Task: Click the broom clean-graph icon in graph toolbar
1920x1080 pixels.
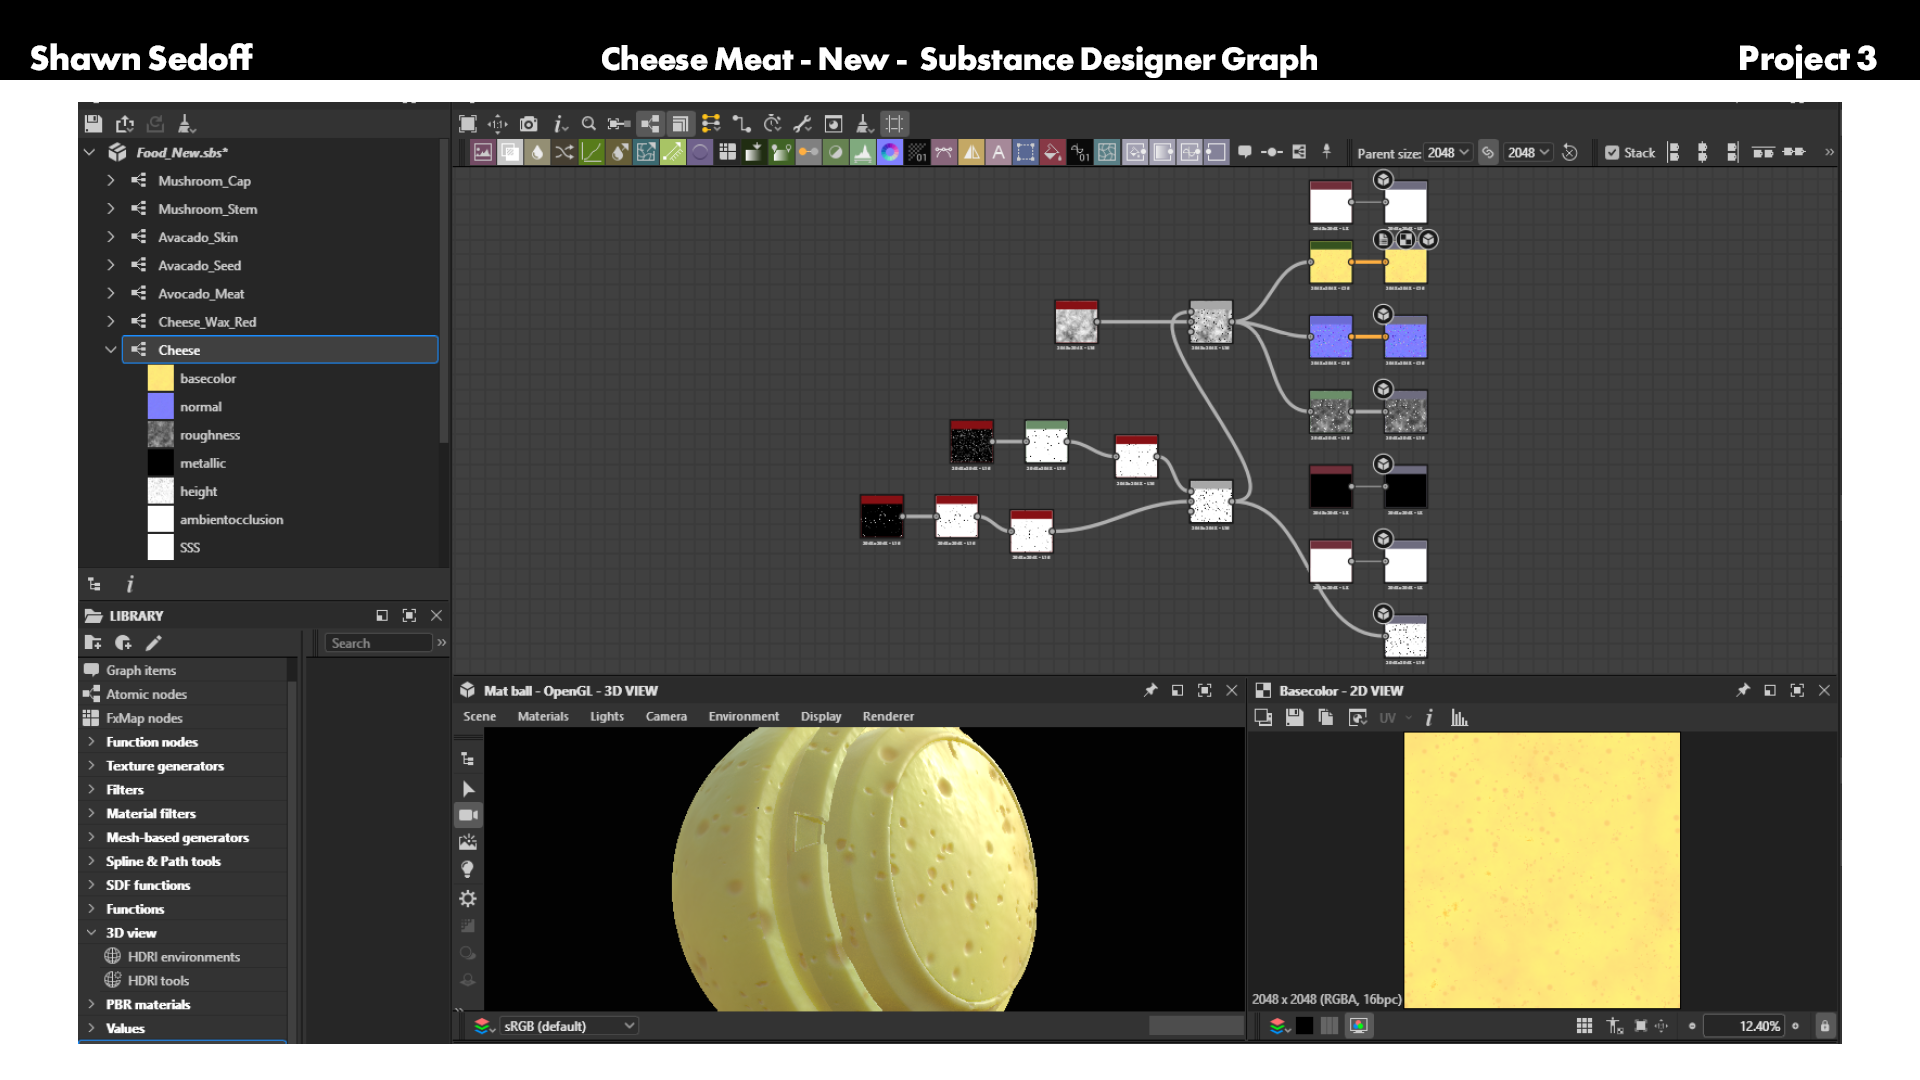Action: tap(865, 124)
